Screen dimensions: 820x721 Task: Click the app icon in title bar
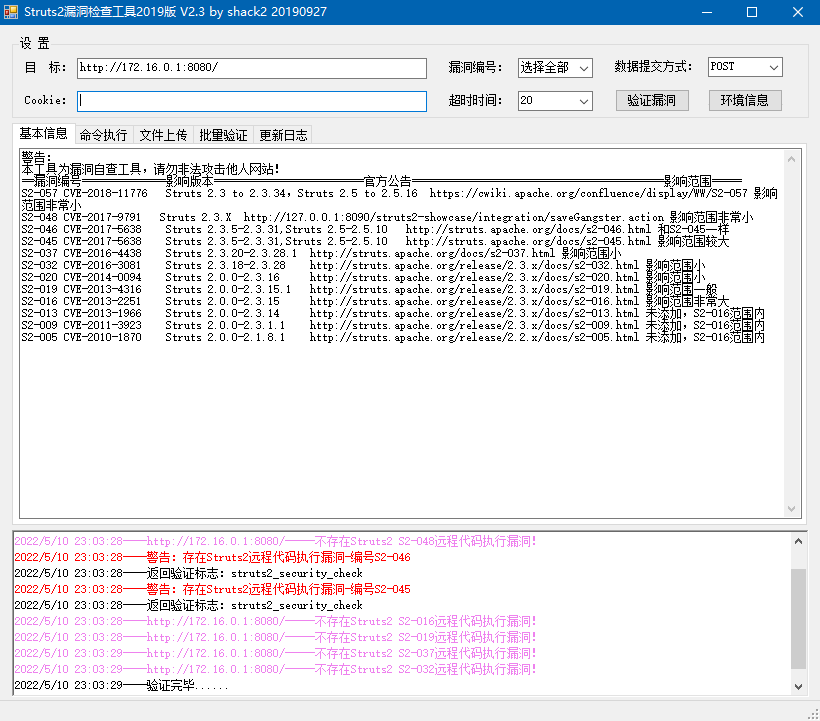tap(10, 12)
